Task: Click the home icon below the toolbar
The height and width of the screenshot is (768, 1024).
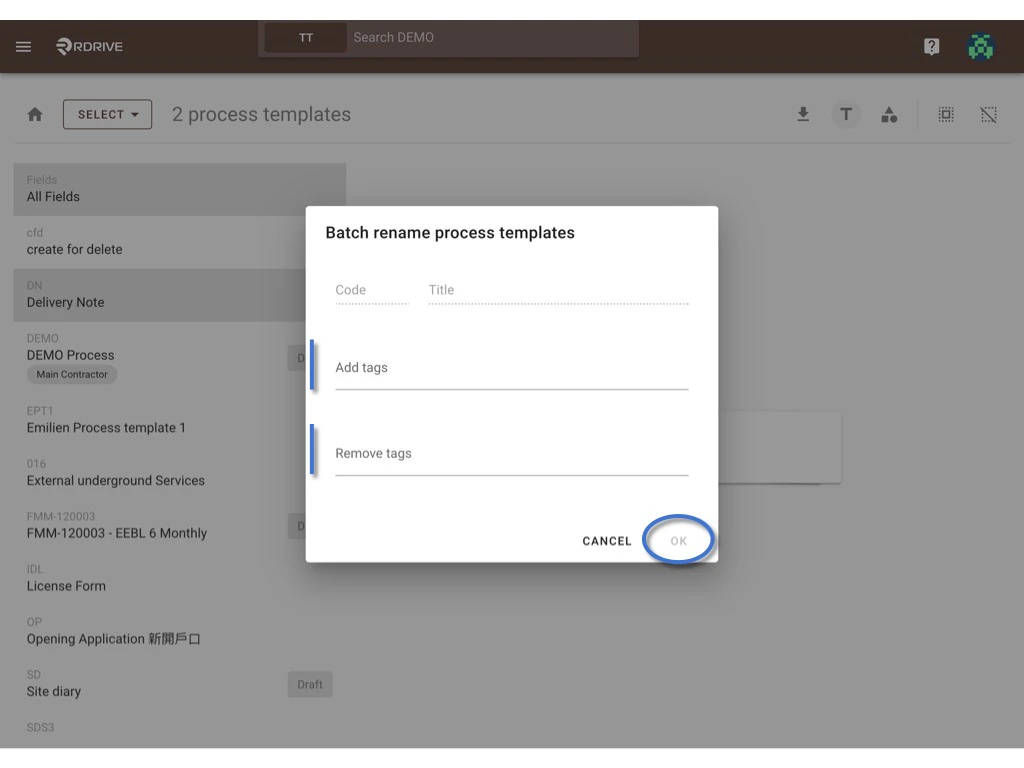Action: click(x=34, y=114)
